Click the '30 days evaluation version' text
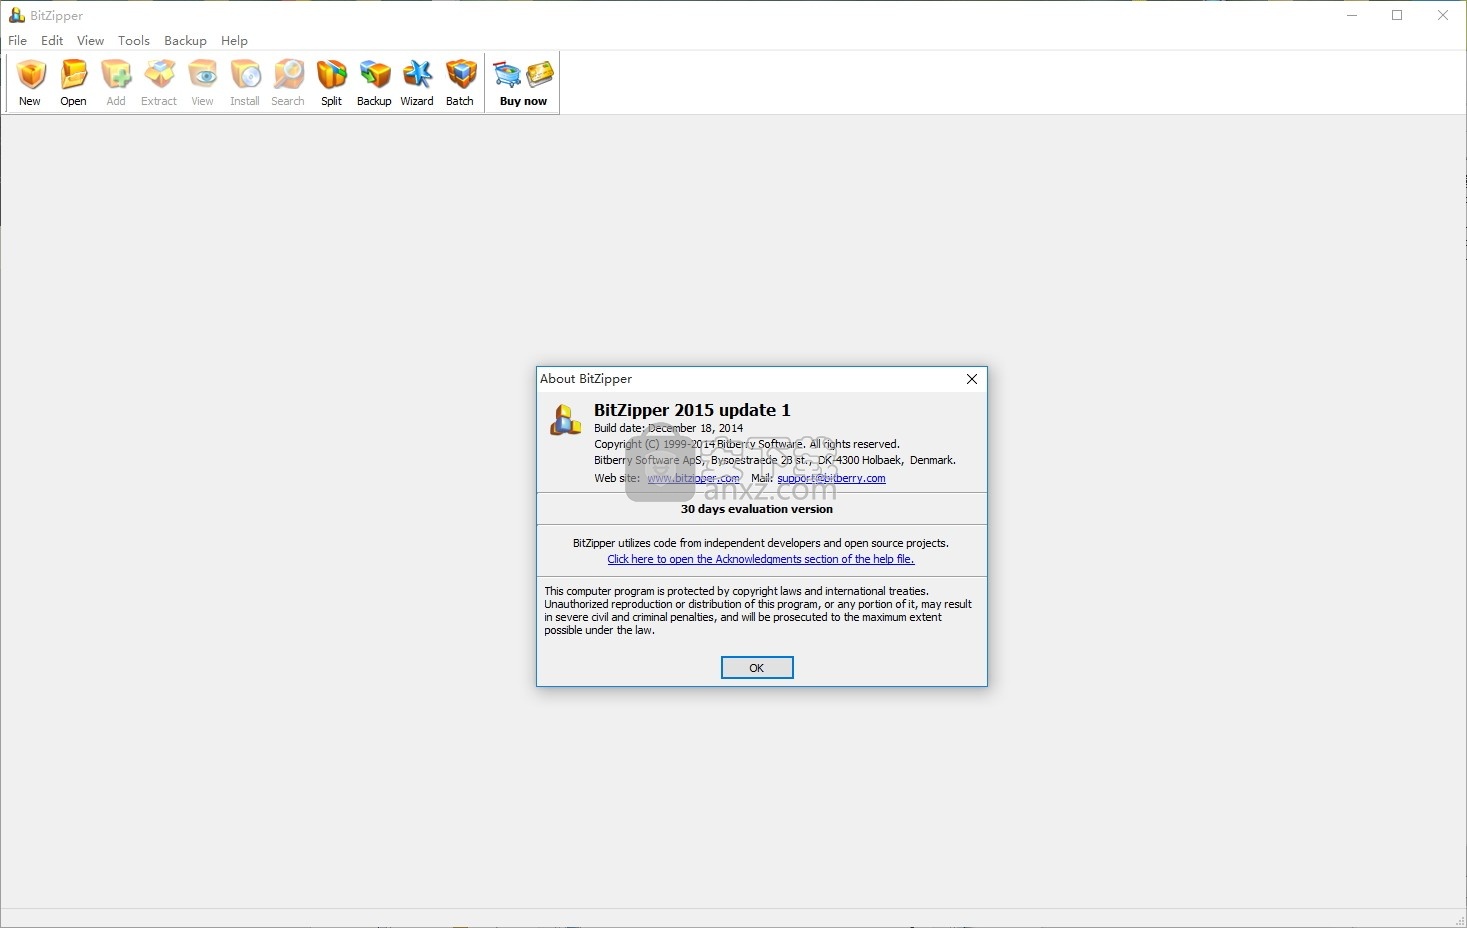The width and height of the screenshot is (1467, 928). 757,509
